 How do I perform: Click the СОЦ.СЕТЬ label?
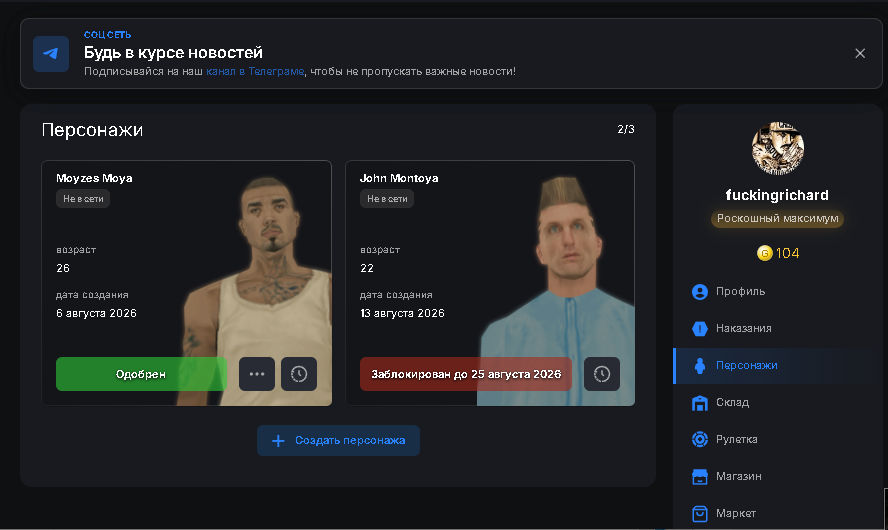108,35
